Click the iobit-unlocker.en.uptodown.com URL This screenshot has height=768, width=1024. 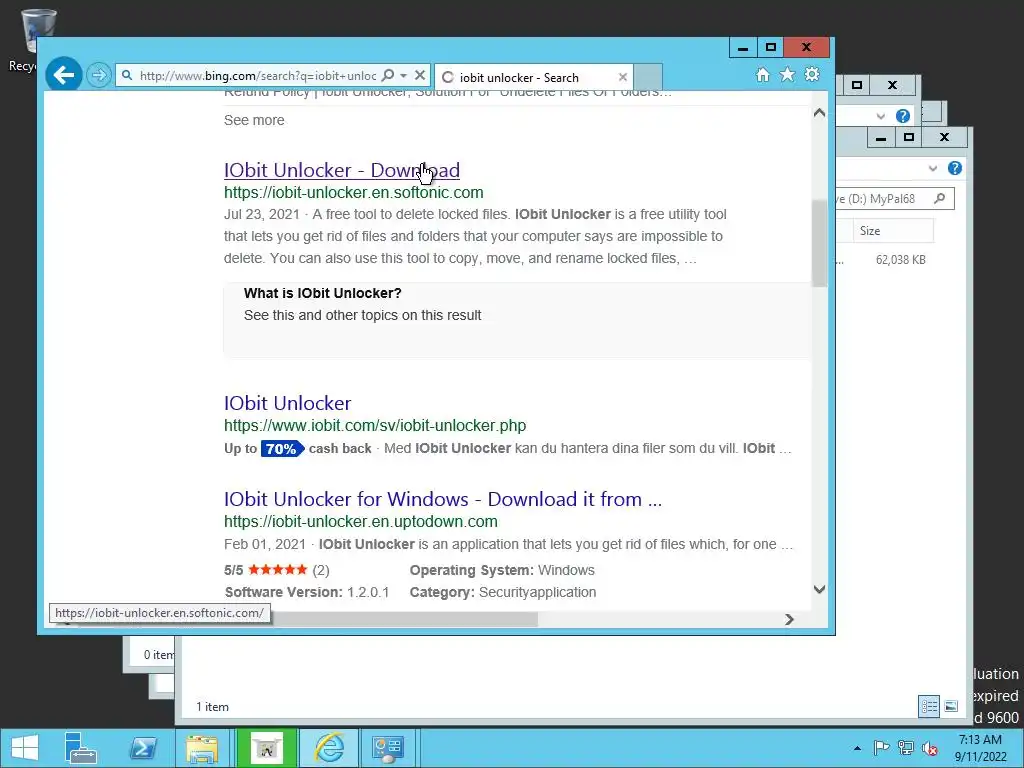[360, 522]
